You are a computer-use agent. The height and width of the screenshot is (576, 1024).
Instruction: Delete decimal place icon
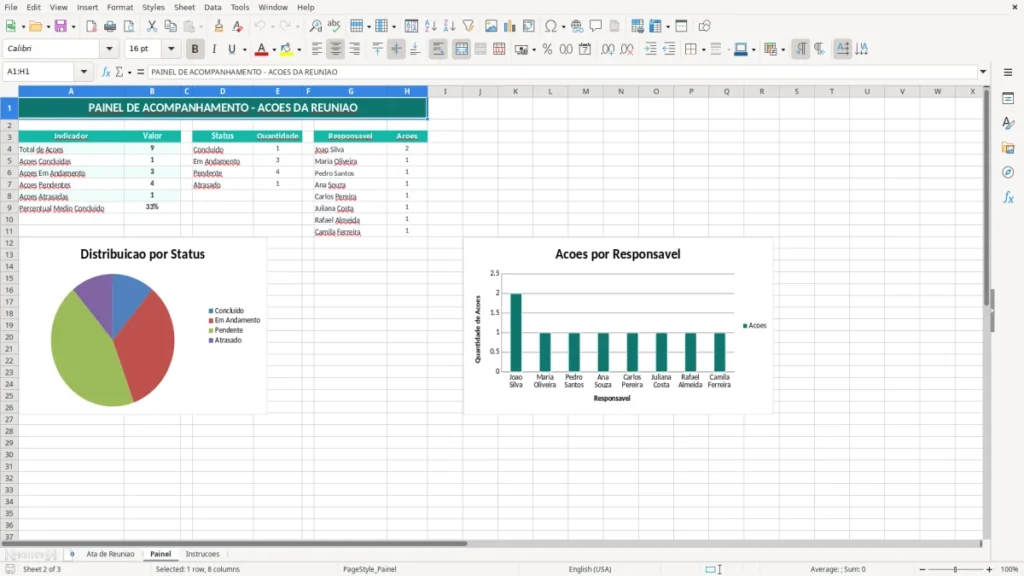pyautogui.click(x=627, y=49)
